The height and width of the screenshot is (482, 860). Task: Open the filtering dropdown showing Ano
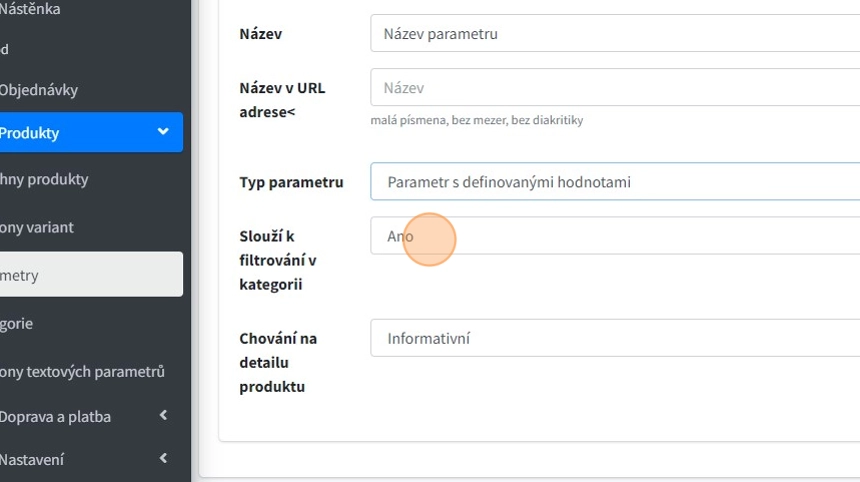pos(614,236)
